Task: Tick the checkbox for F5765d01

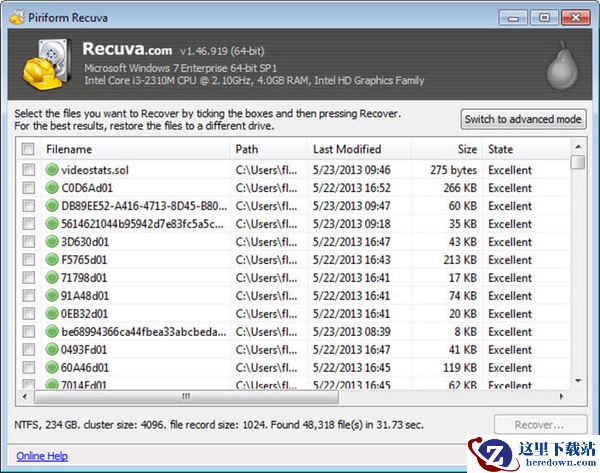Action: point(29,259)
